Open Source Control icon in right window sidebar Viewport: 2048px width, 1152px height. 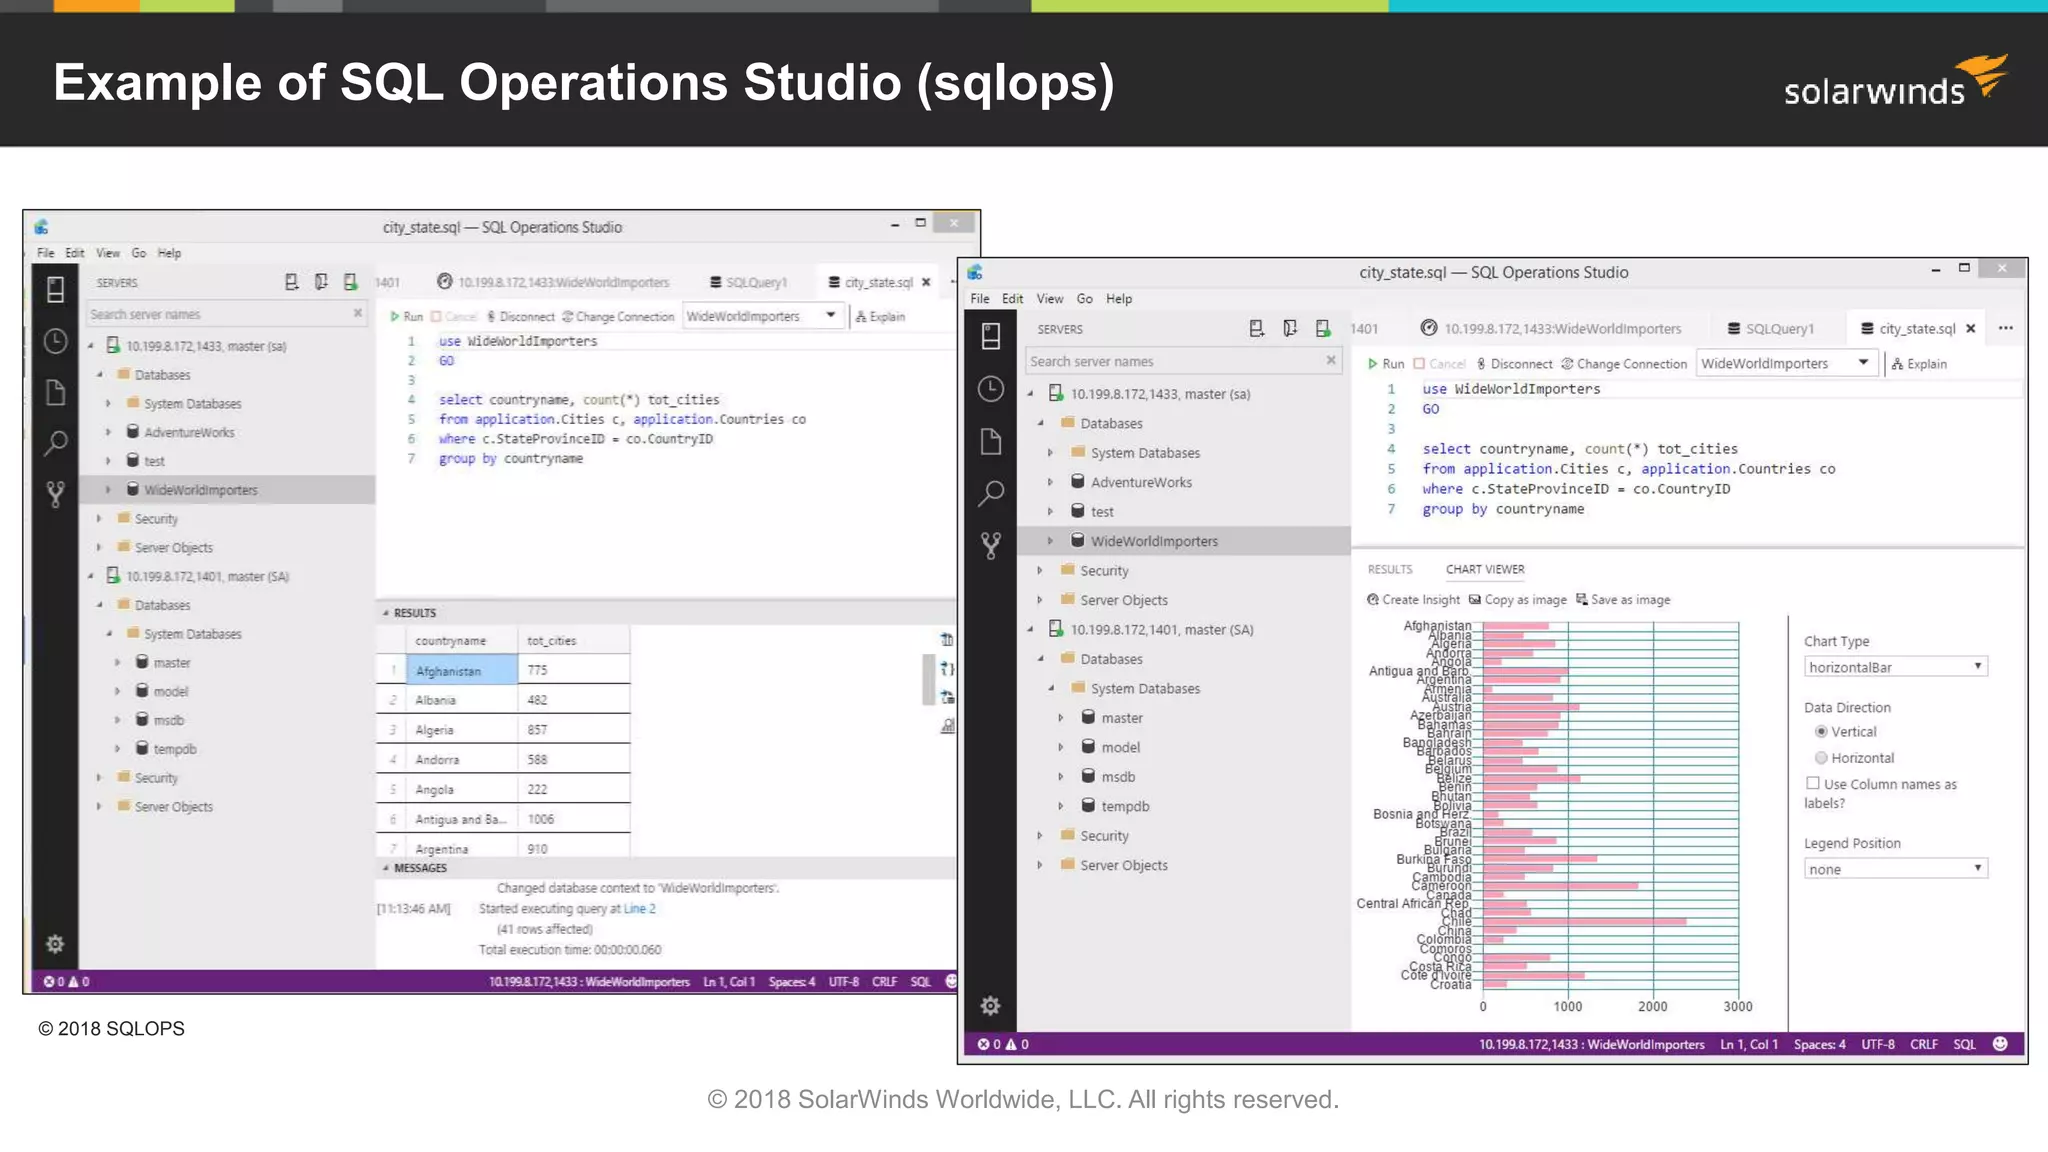(990, 545)
